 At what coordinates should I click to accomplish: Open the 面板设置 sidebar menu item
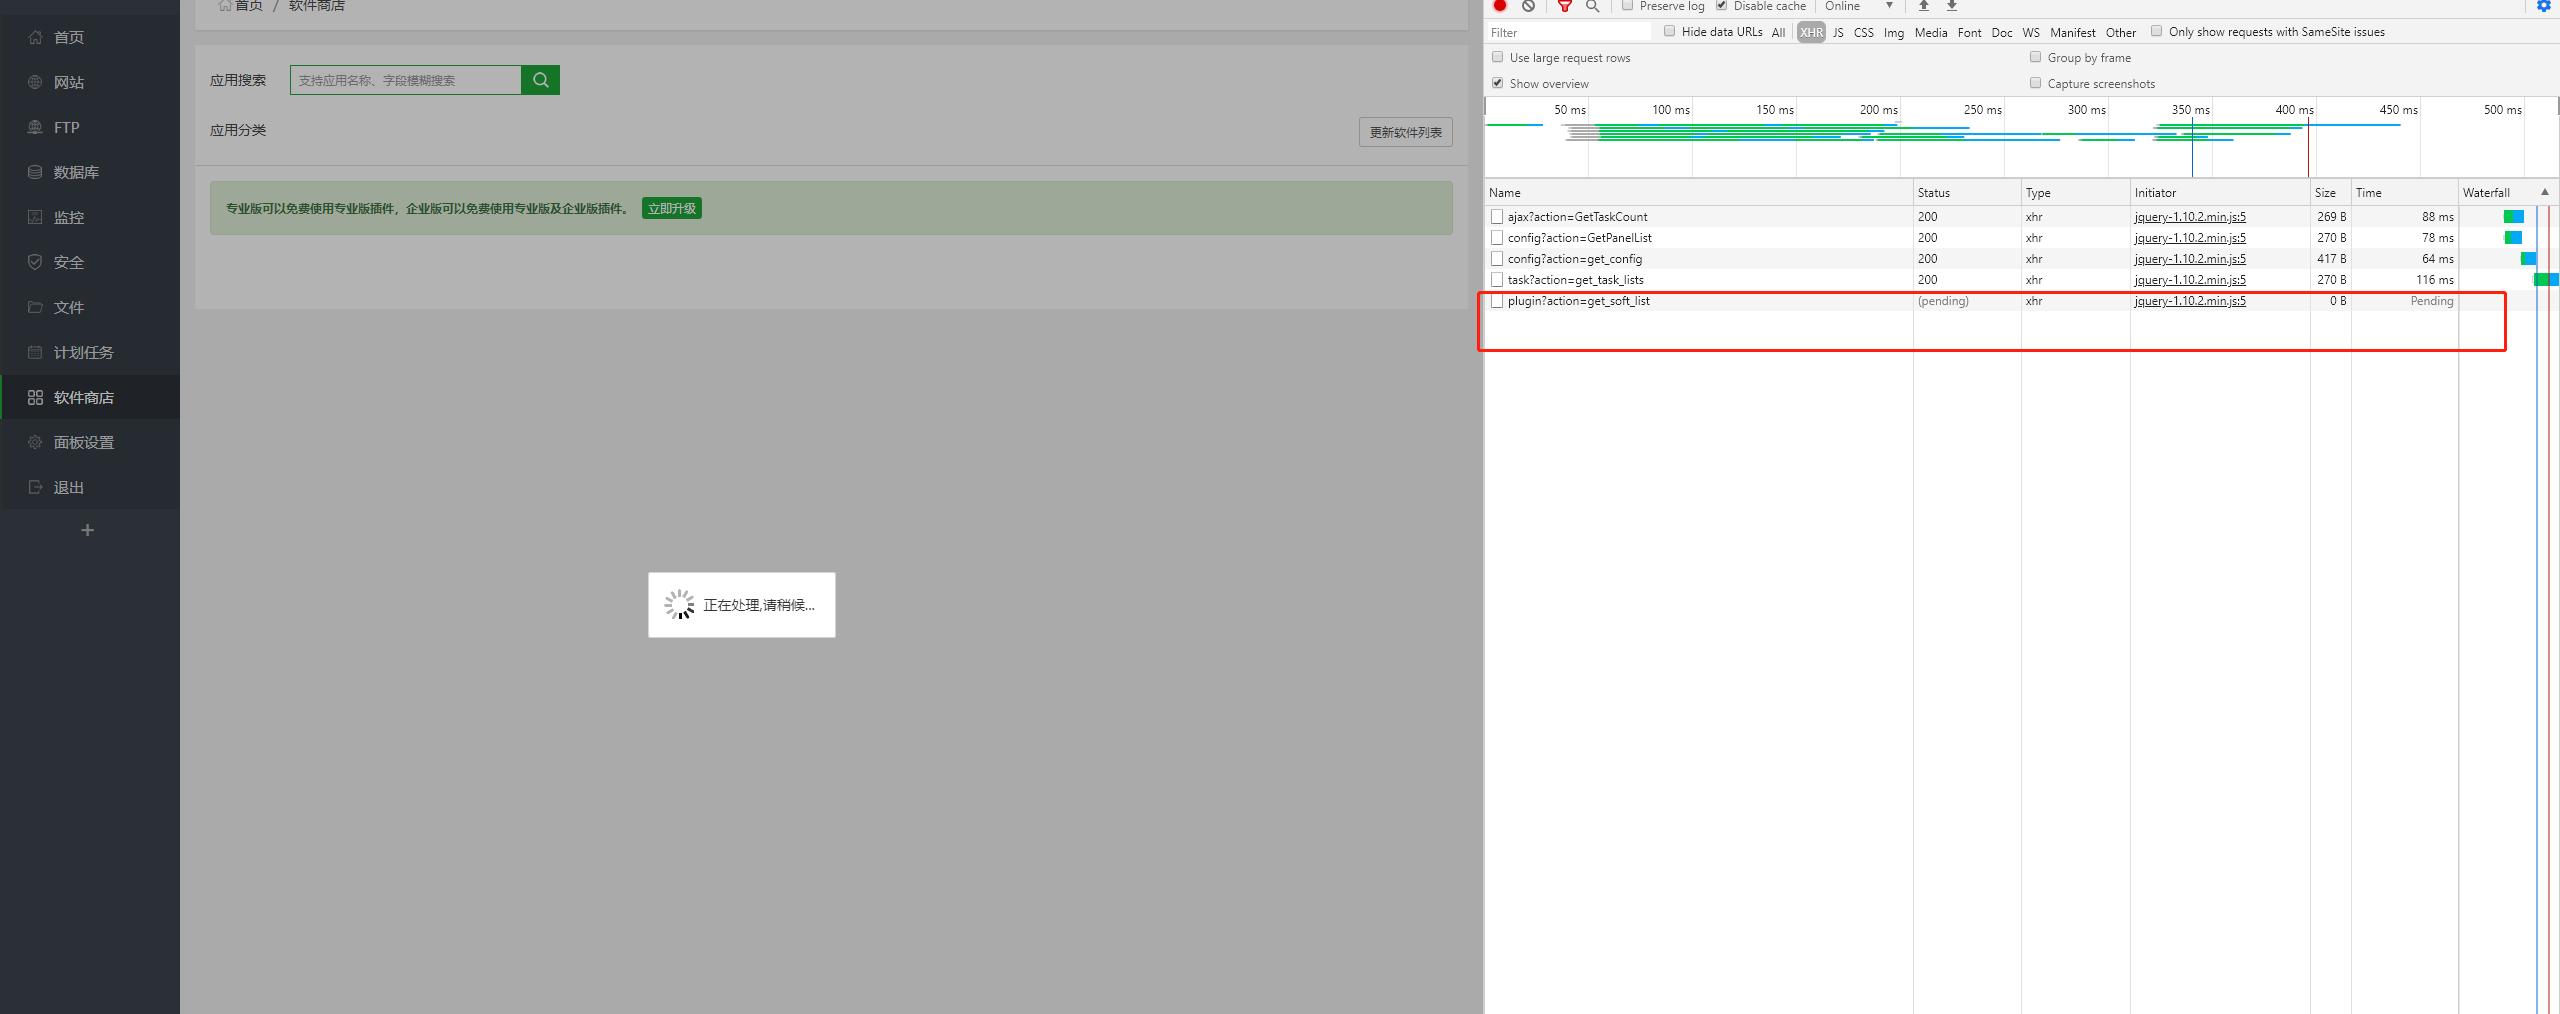tap(90, 442)
